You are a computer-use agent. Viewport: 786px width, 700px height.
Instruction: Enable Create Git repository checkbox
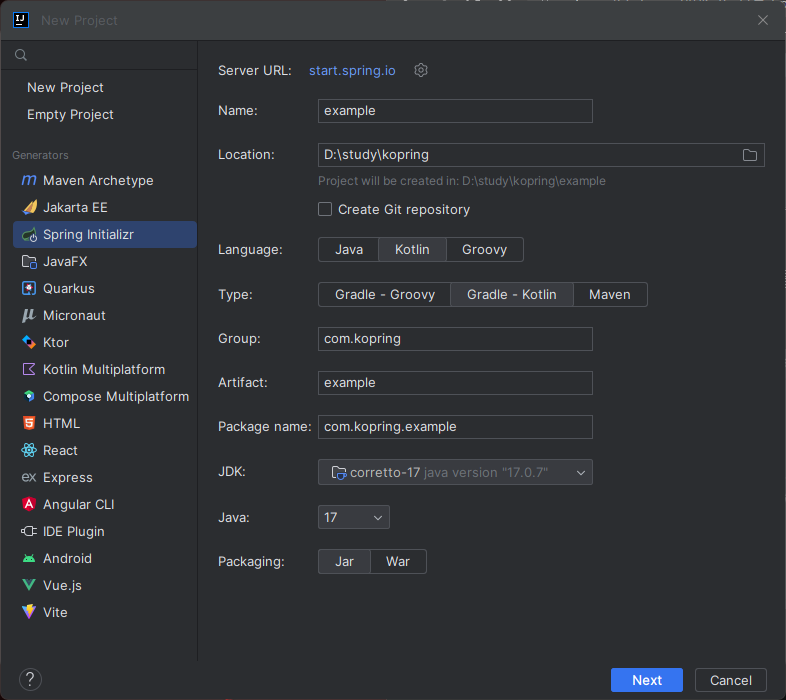tap(325, 209)
